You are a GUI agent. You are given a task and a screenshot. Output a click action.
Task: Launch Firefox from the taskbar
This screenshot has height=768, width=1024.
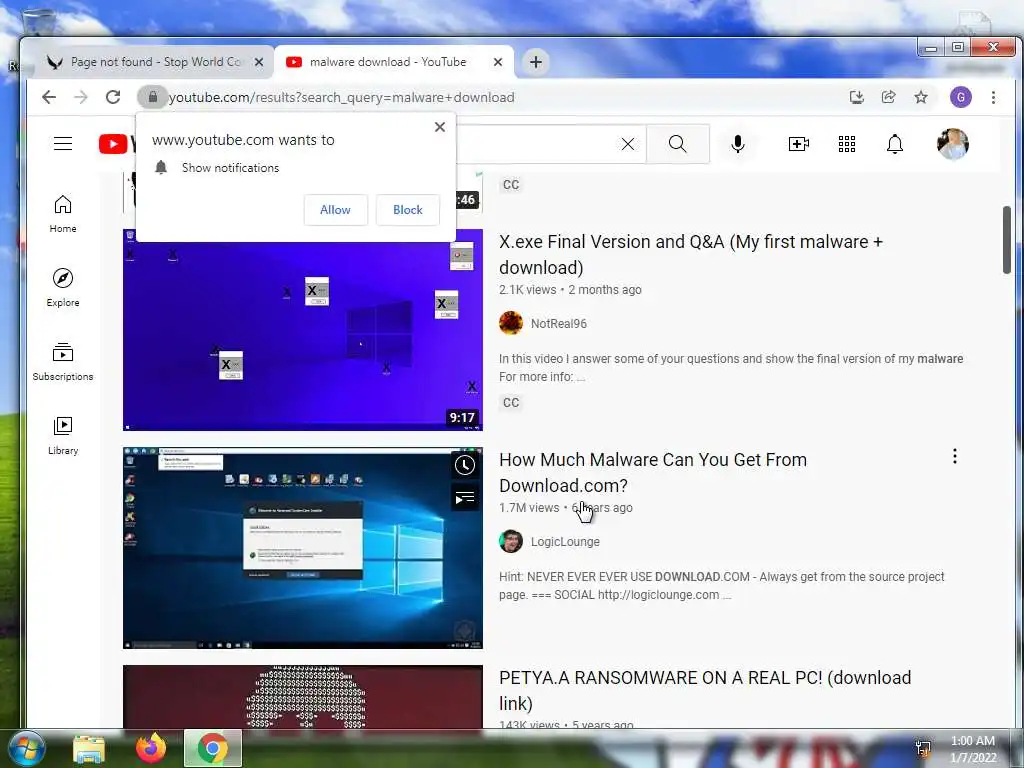point(151,748)
